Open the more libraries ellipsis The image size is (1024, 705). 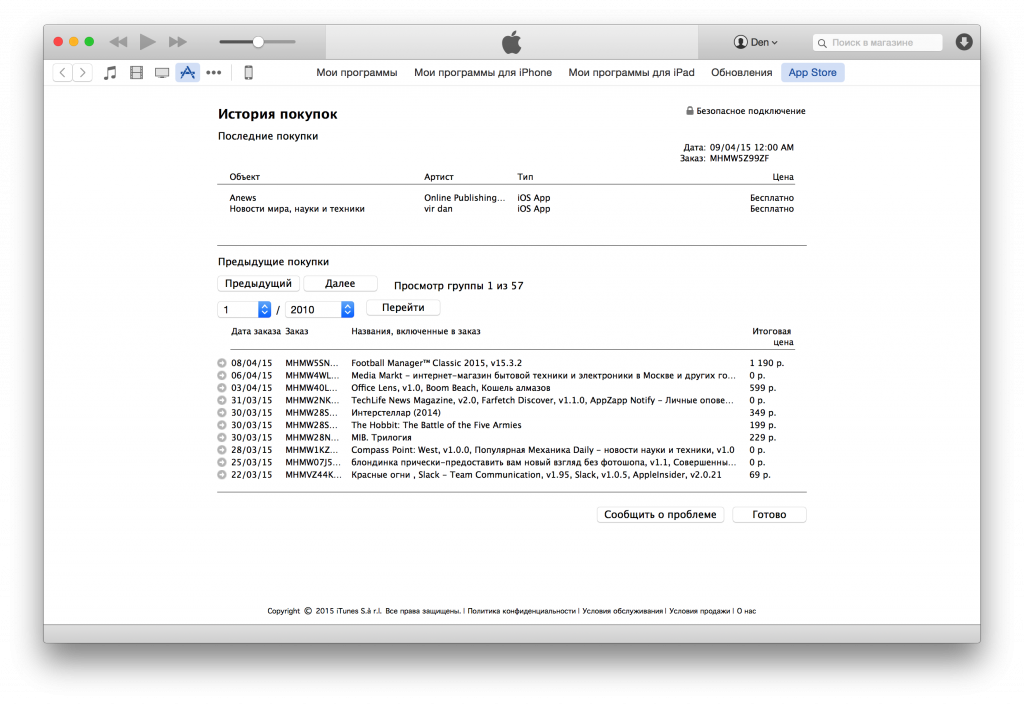[x=214, y=72]
